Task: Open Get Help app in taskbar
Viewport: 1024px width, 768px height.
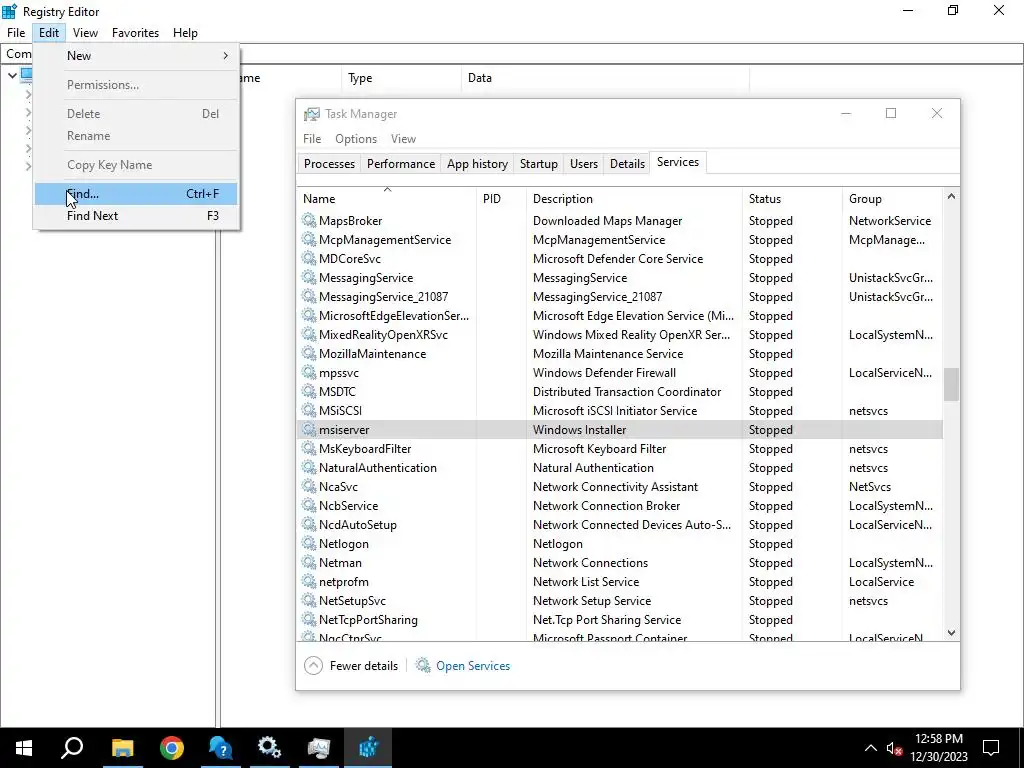Action: point(221,748)
